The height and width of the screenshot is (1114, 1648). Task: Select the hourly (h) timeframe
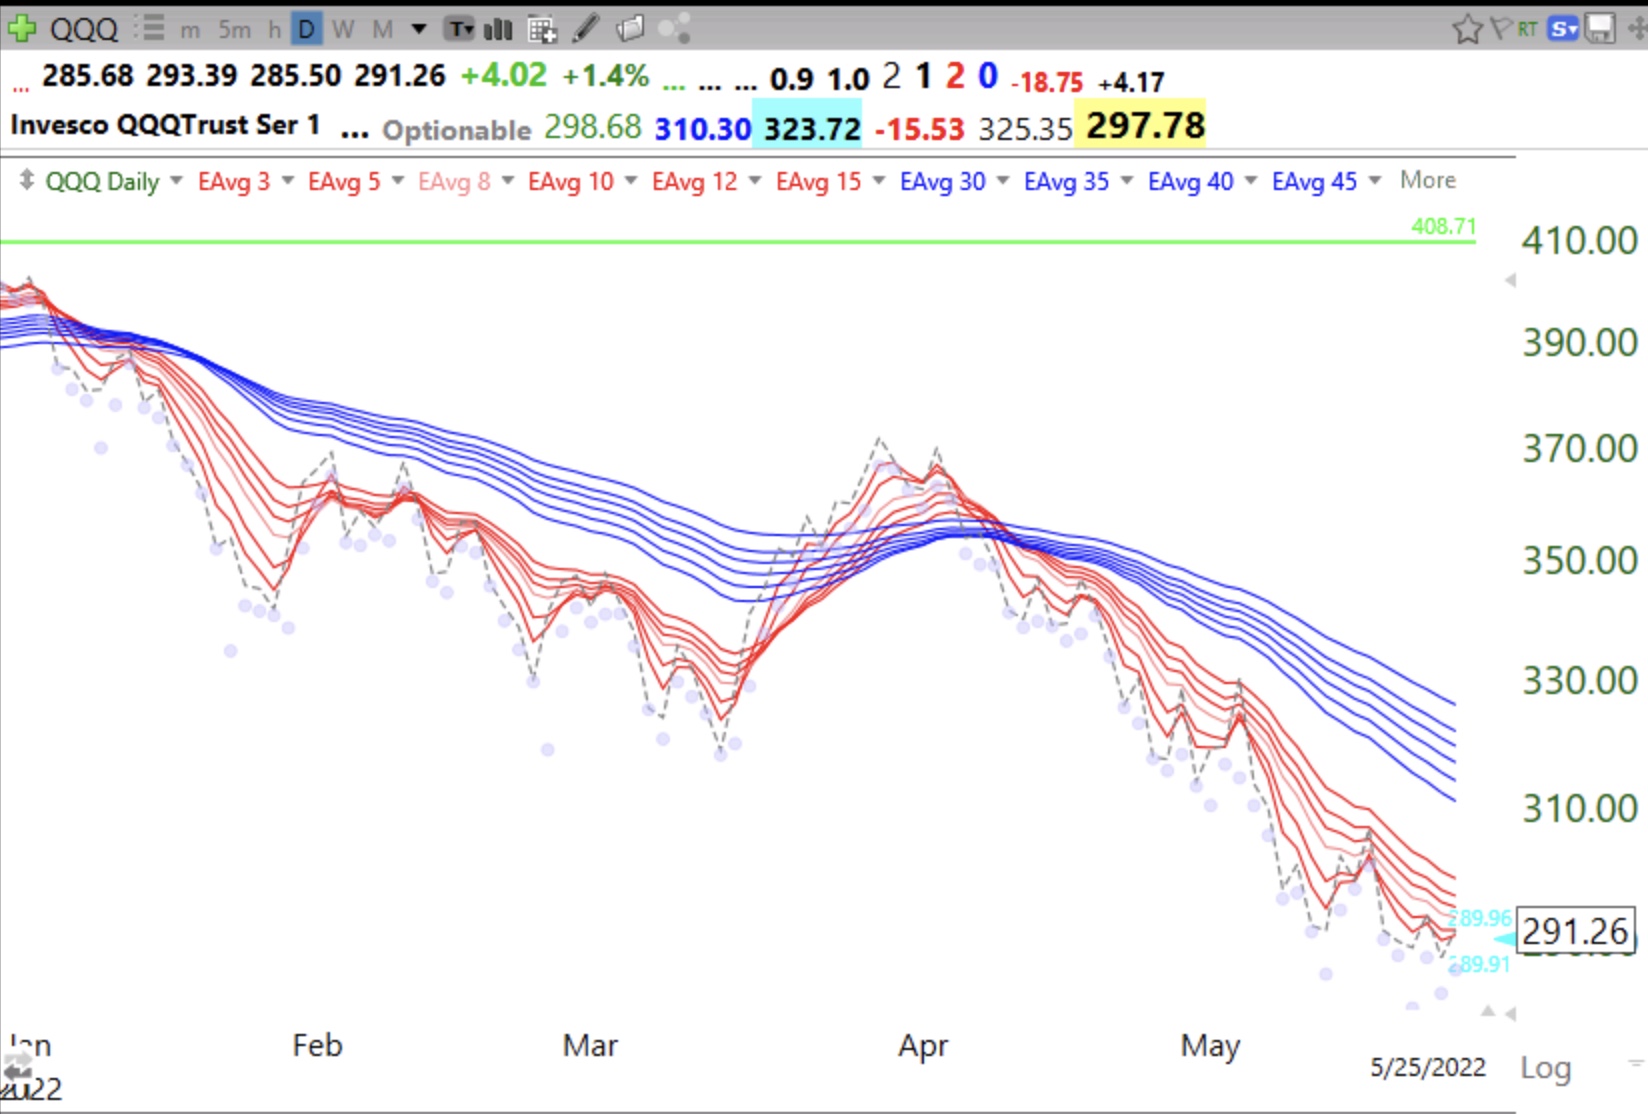click(x=274, y=30)
